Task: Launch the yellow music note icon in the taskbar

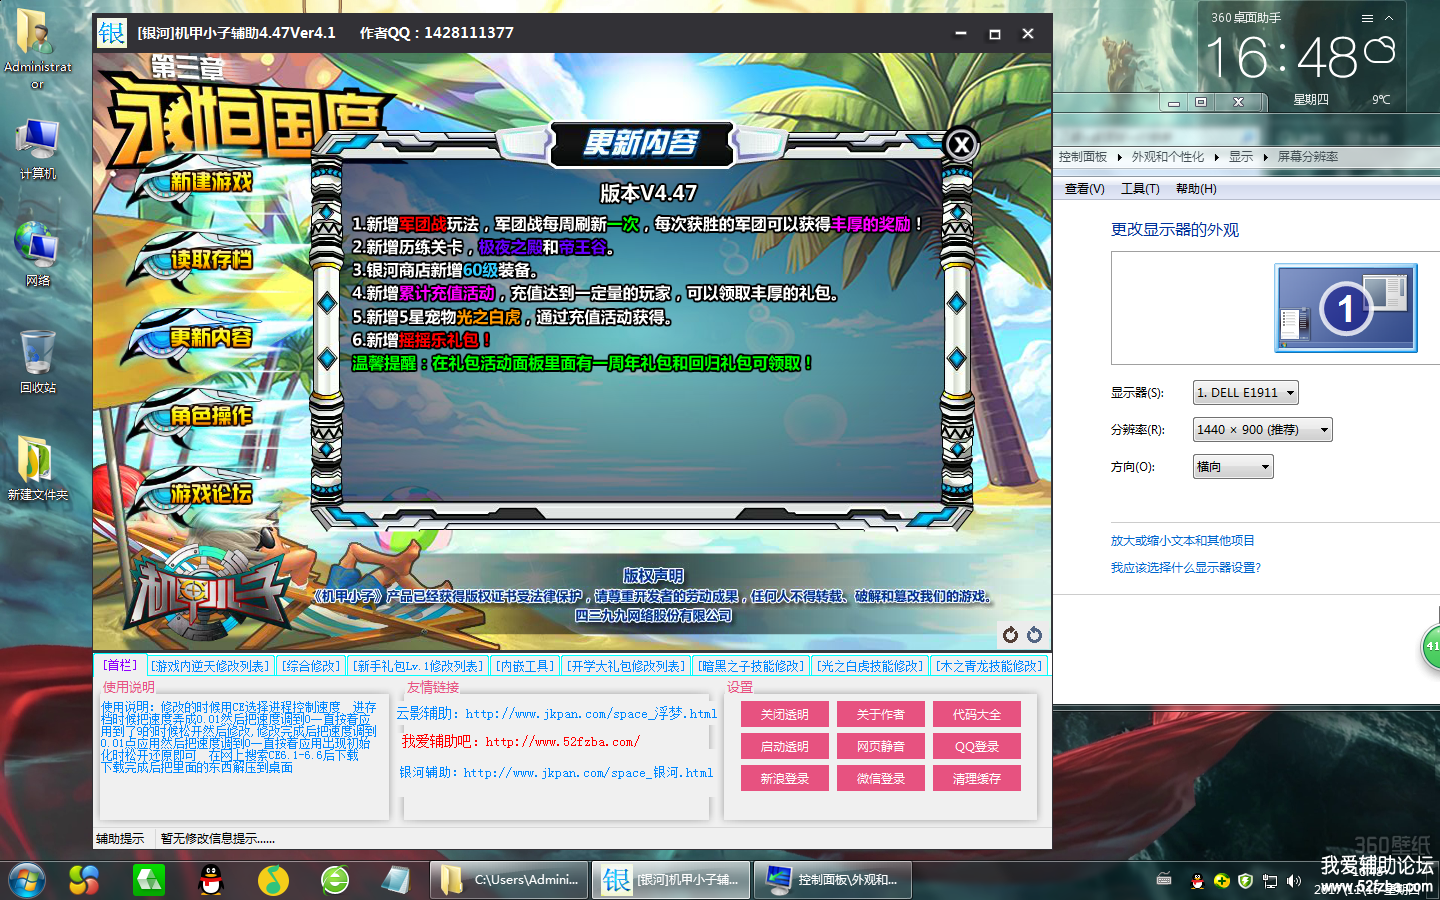Action: [x=273, y=880]
